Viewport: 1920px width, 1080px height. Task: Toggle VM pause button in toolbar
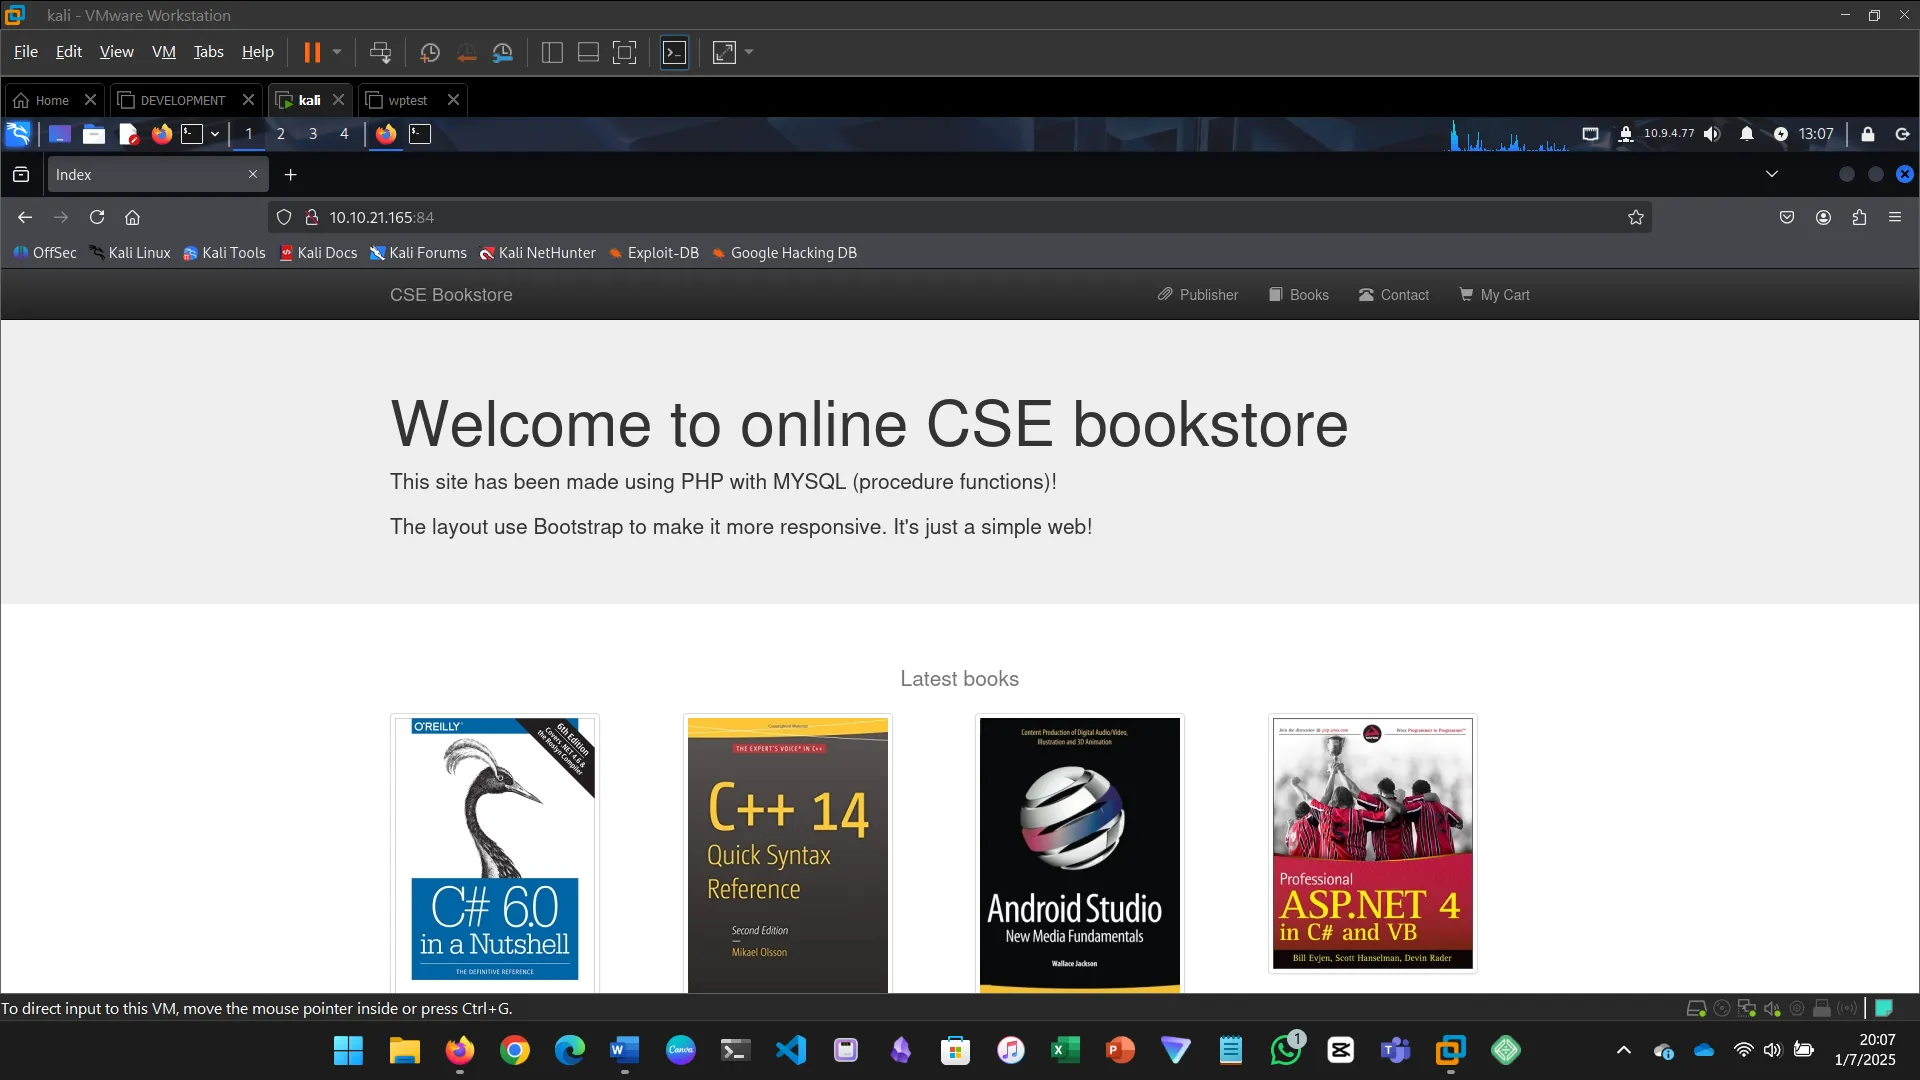click(x=312, y=52)
